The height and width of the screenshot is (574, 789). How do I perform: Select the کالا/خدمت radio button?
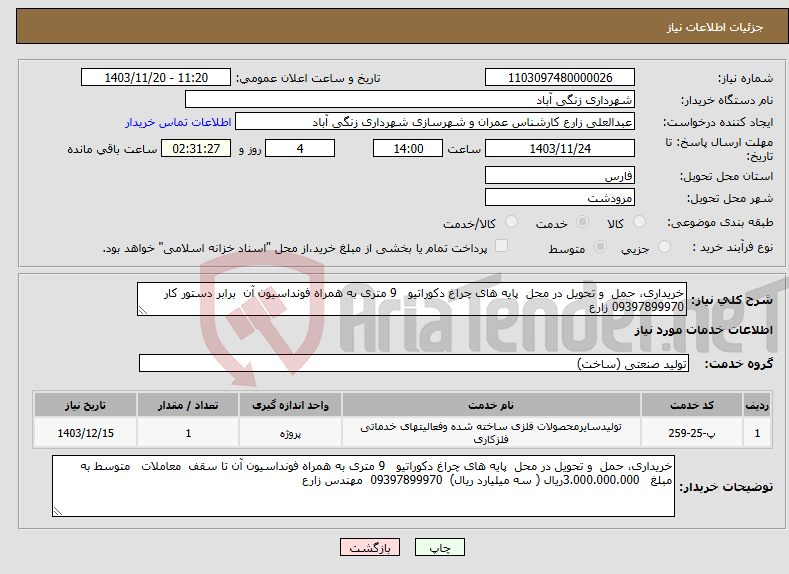pos(511,222)
